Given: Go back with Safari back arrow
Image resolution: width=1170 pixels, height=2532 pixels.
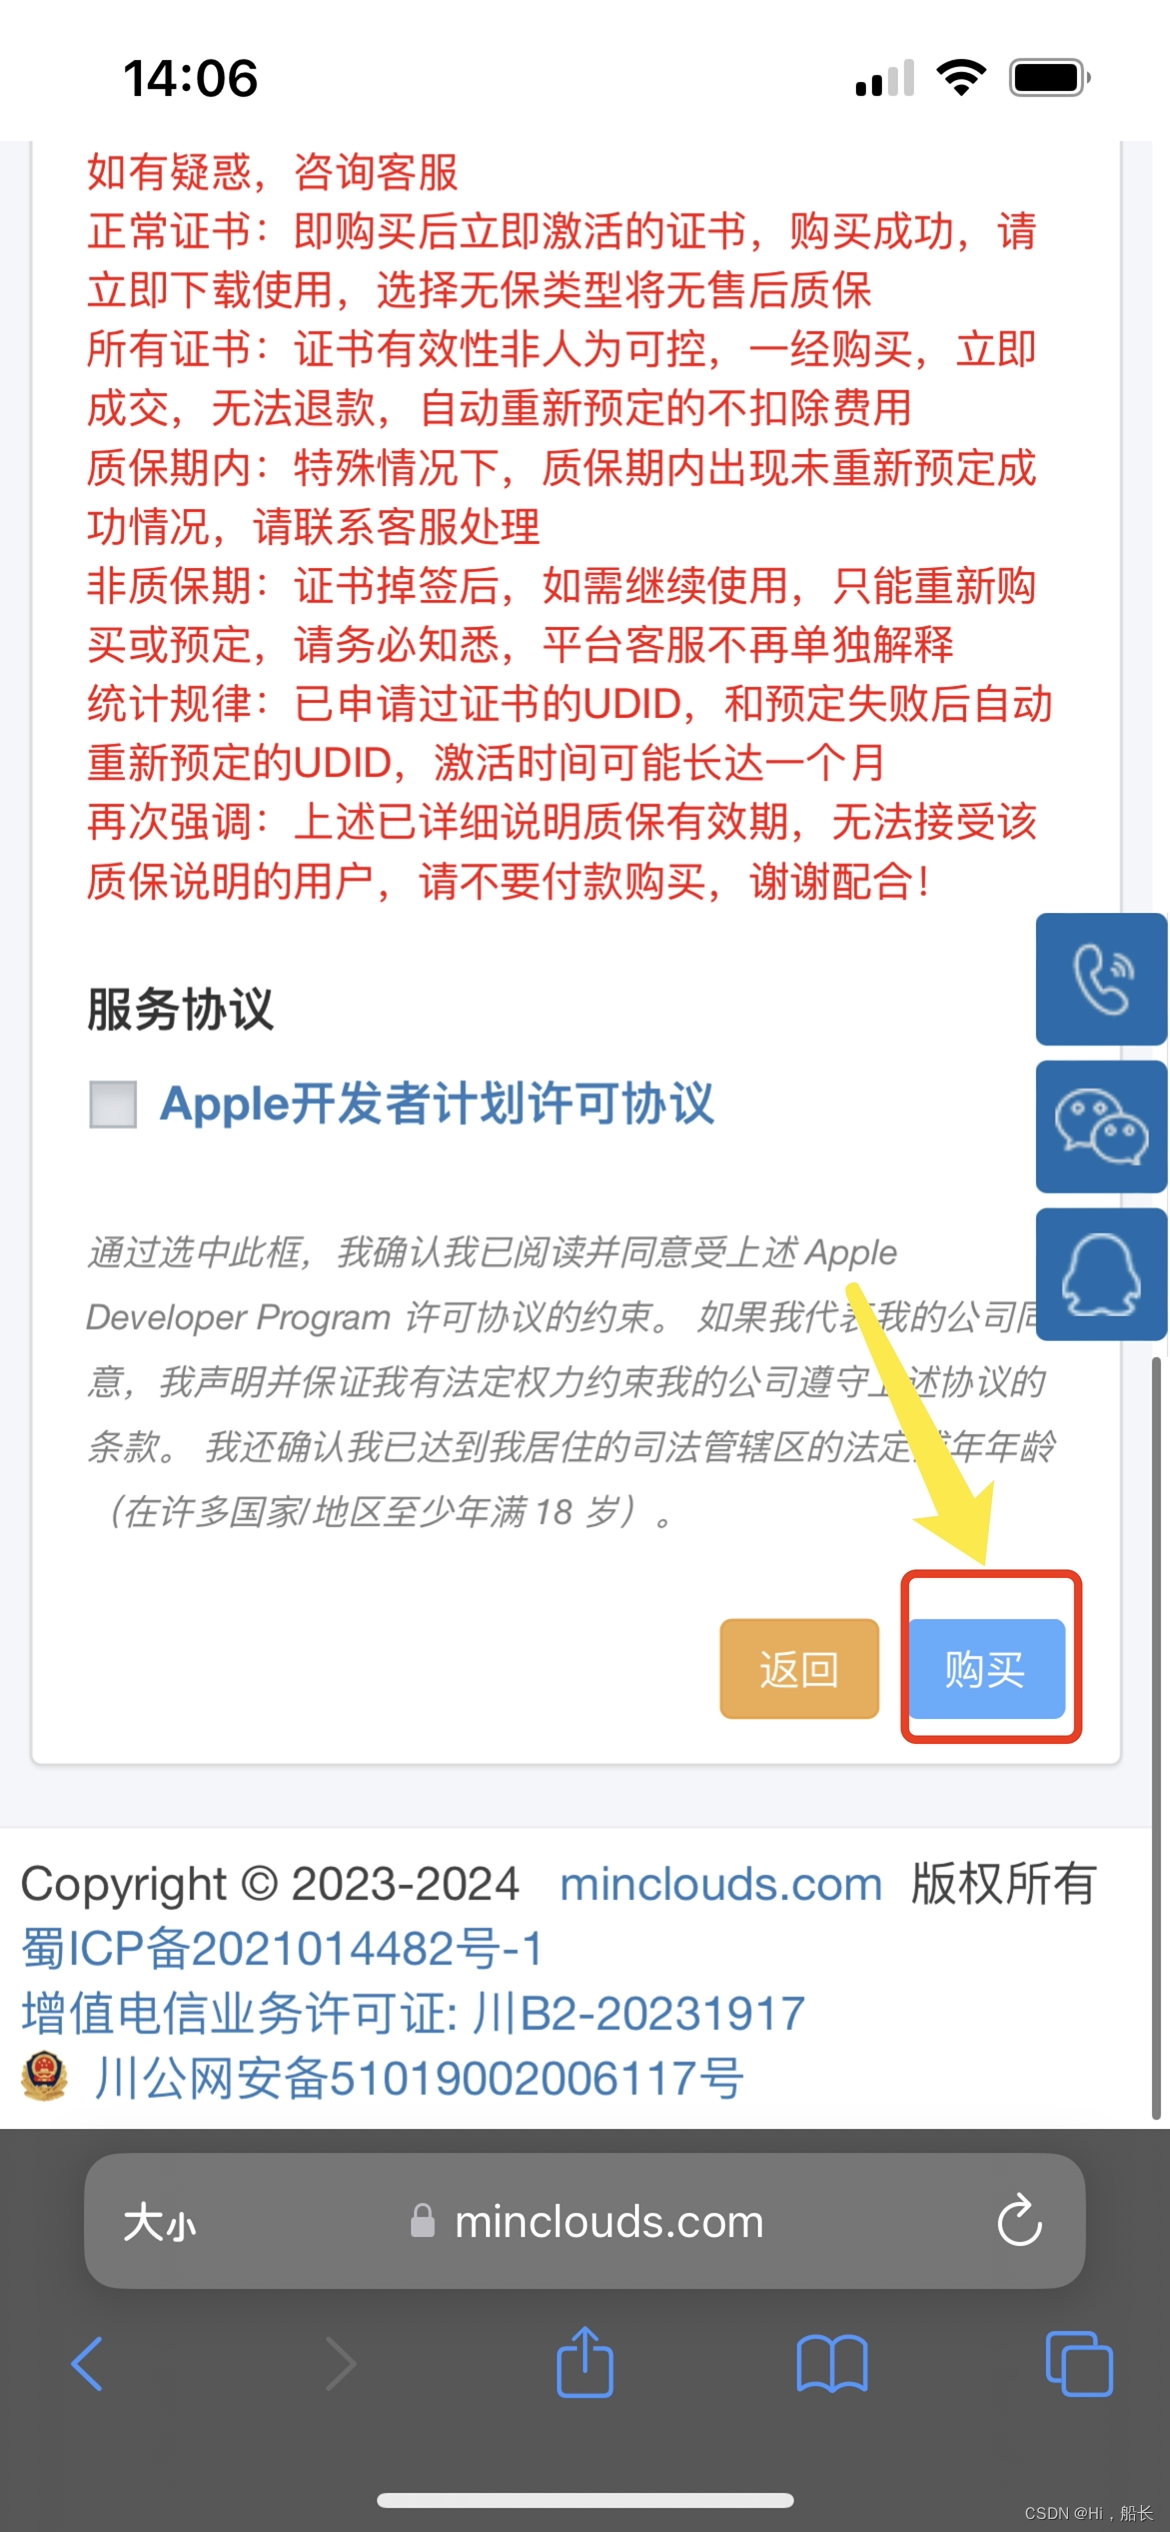Looking at the screenshot, I should pos(87,2364).
